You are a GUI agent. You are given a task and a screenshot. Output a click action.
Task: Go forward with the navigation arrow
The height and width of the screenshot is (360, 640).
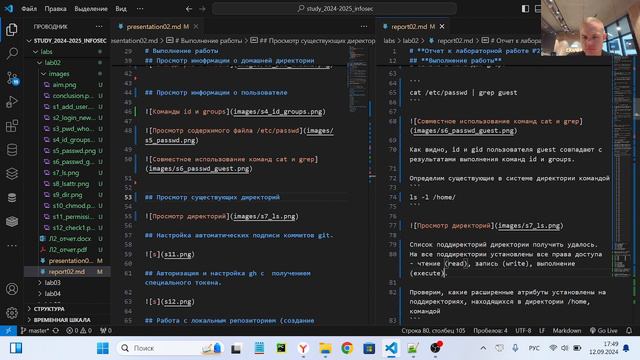tap(202, 9)
